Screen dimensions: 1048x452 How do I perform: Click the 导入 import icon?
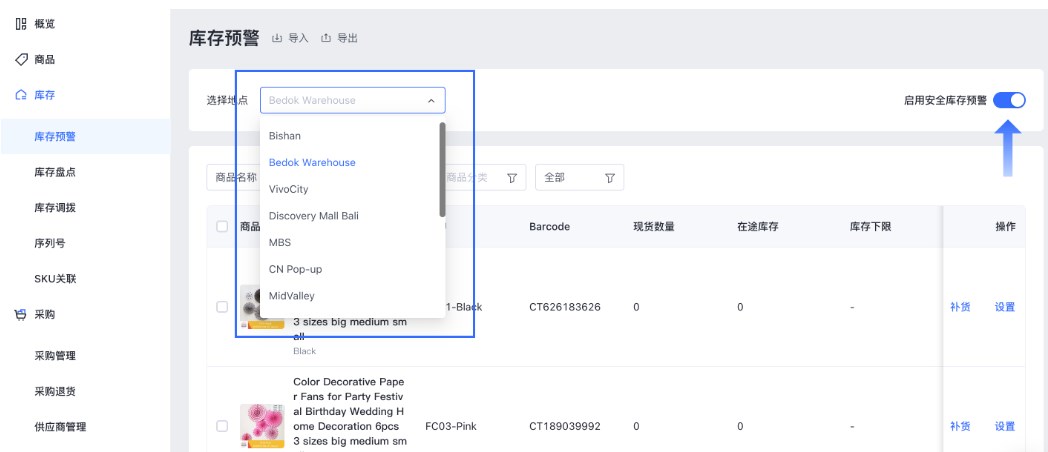278,38
